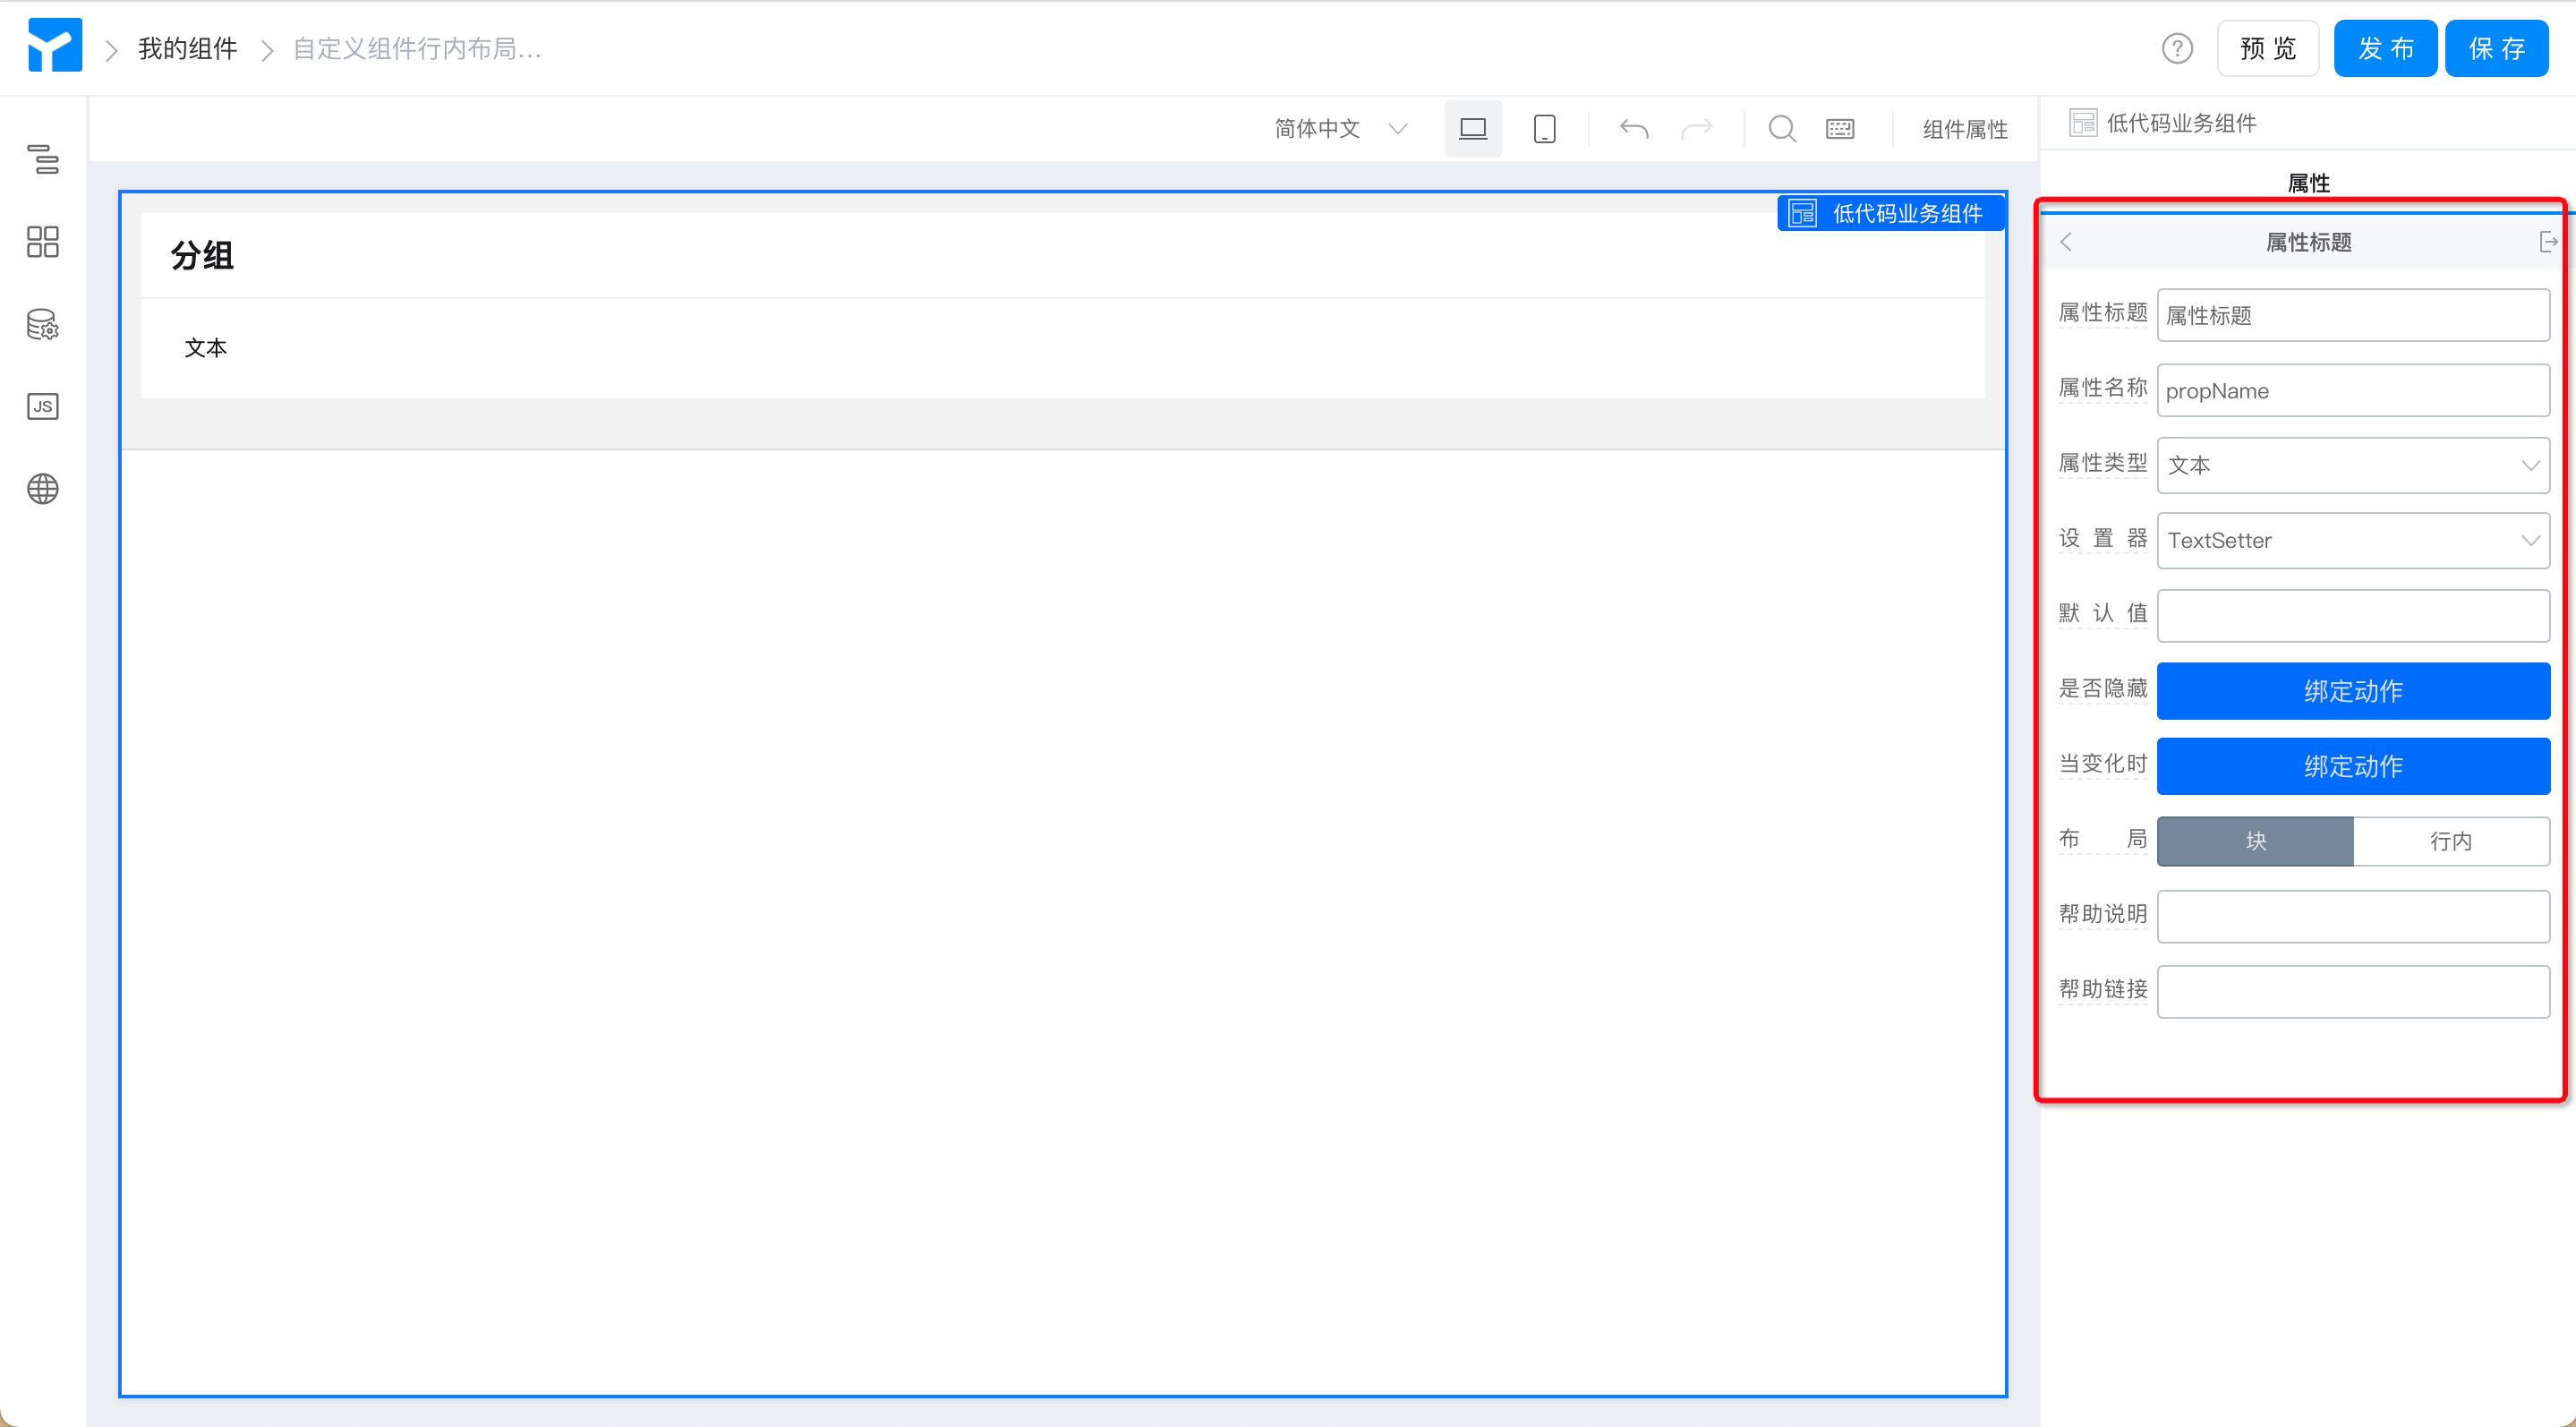This screenshot has height=1427, width=2576.
Task: Switch to mobile device preview icon
Action: (1544, 129)
